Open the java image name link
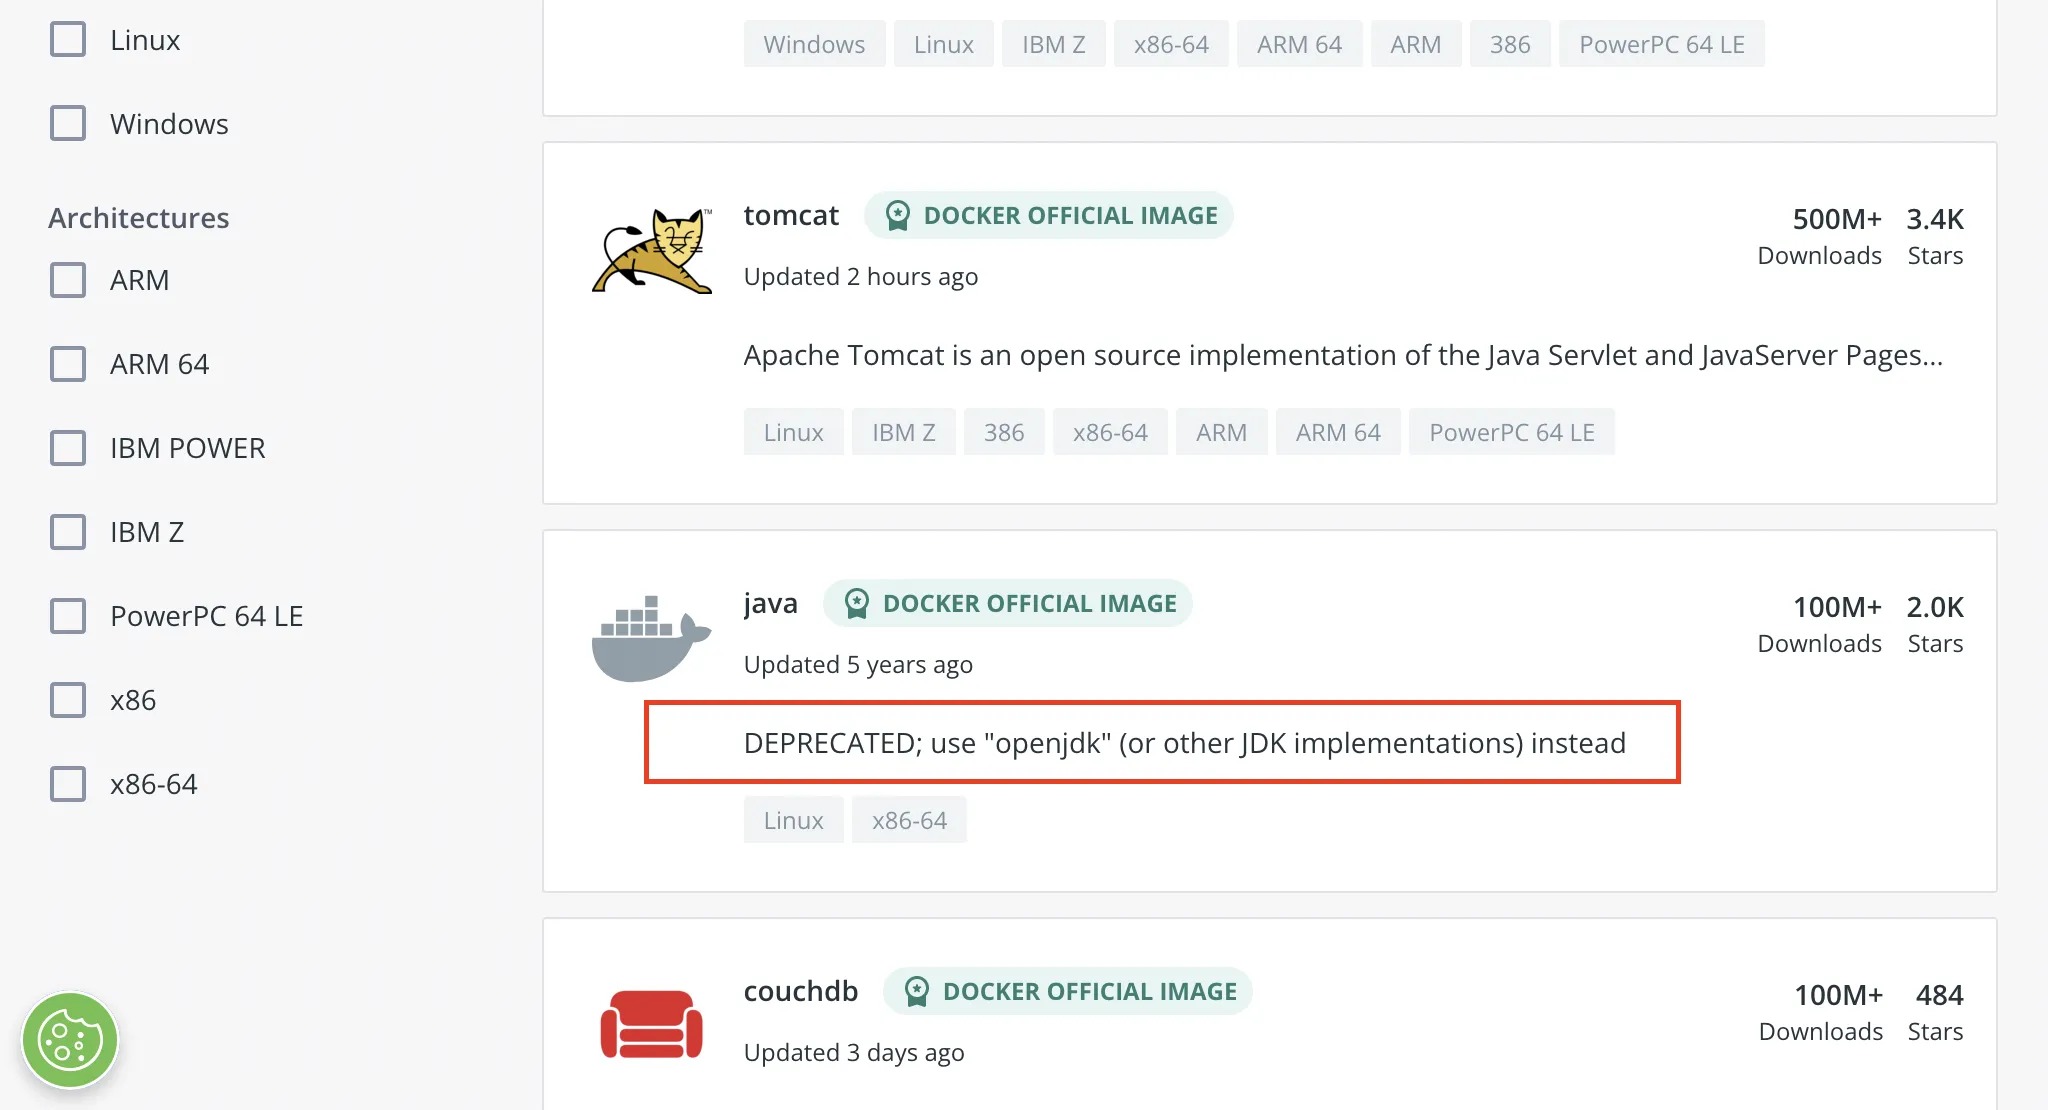Screen dimensions: 2048x1110 tap(770, 604)
